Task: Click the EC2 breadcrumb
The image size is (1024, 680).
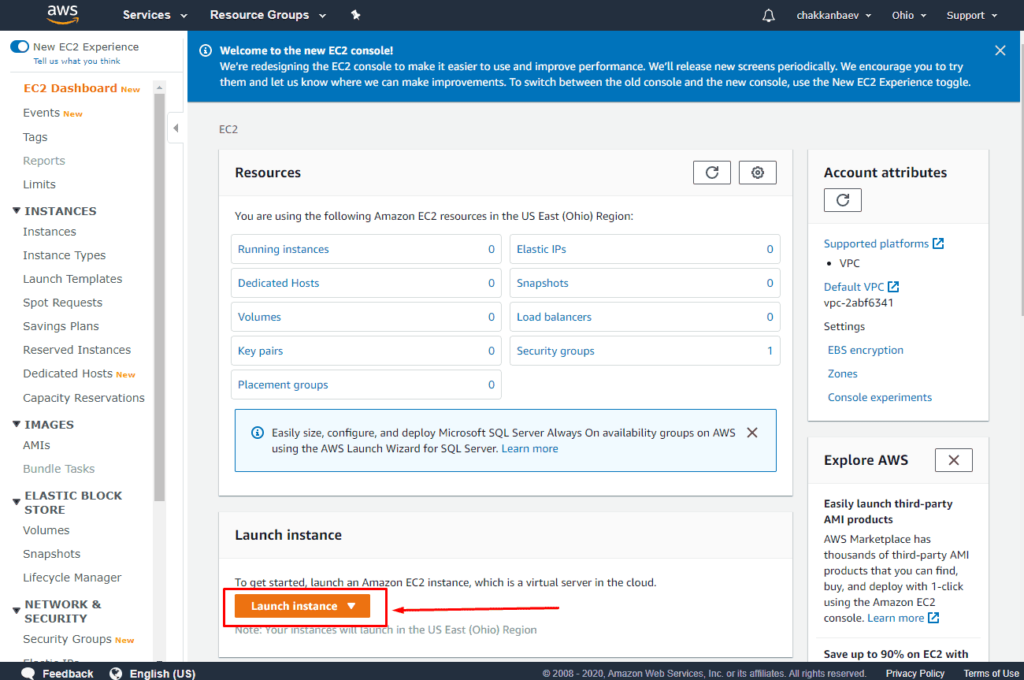Action: pyautogui.click(x=228, y=129)
